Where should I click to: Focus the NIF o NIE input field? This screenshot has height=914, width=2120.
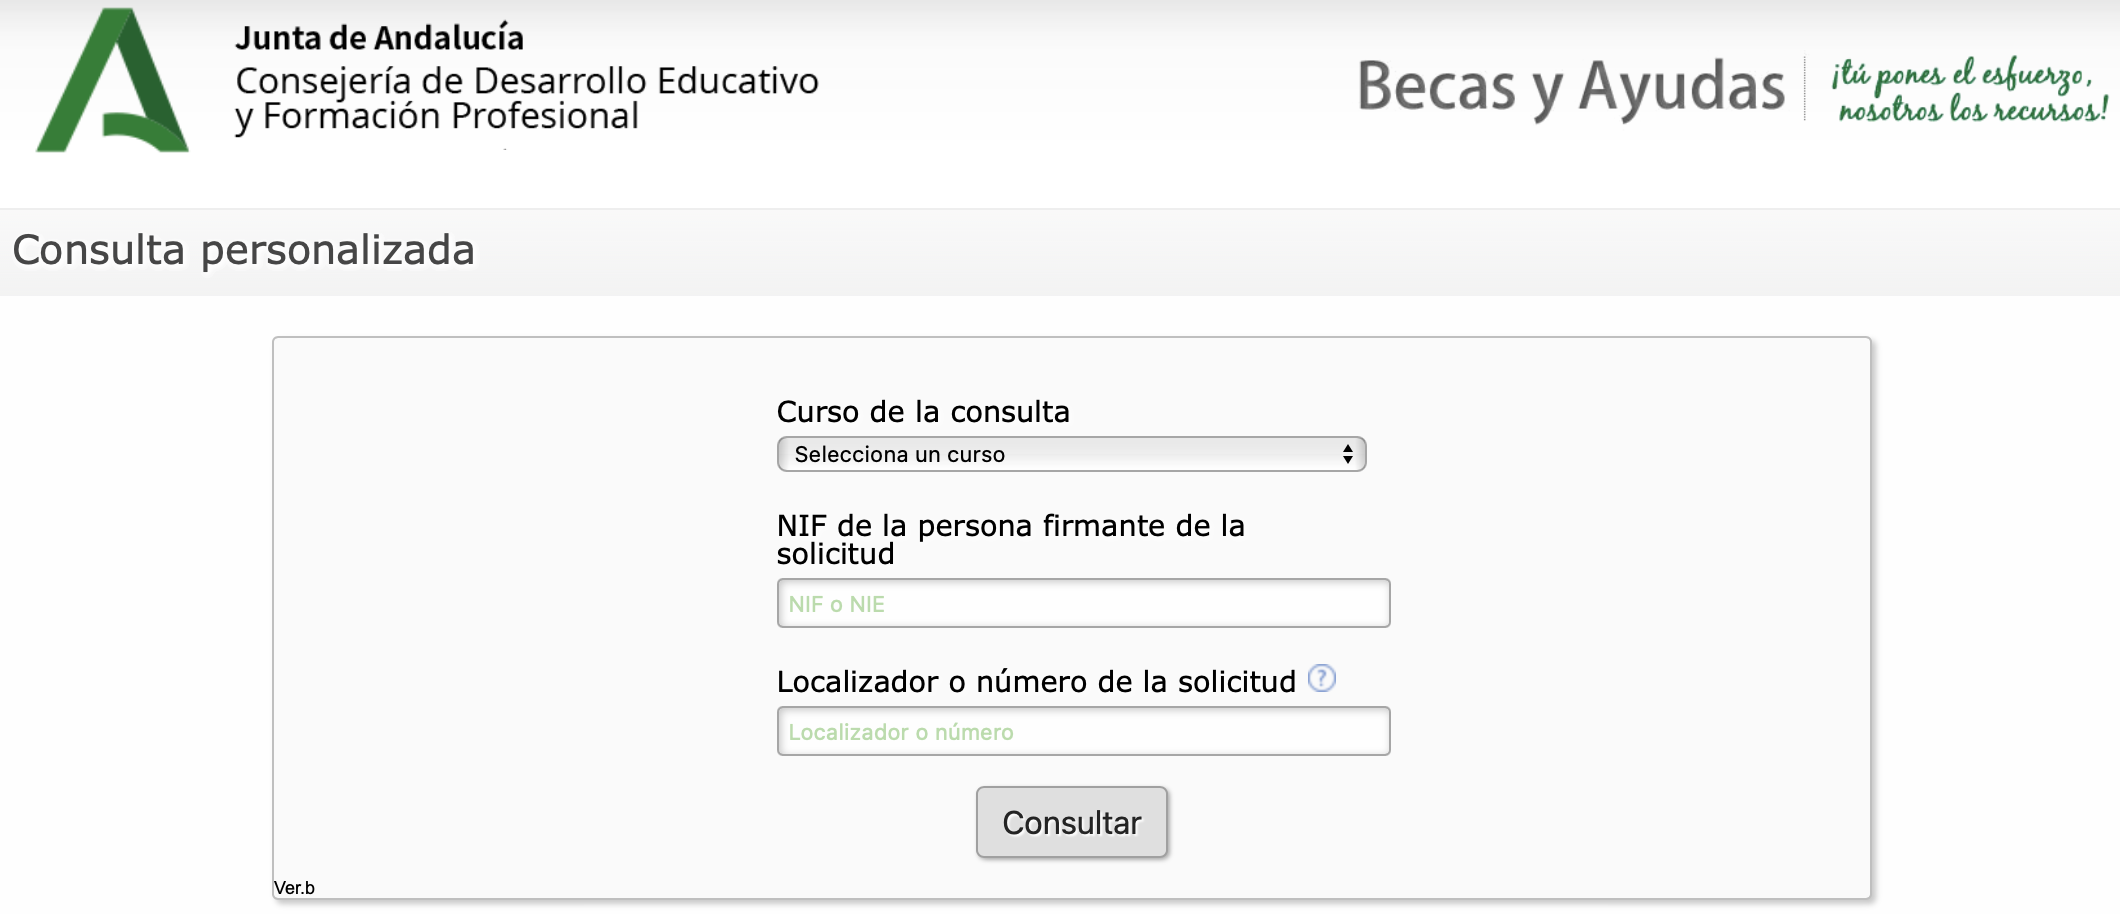tap(1083, 603)
